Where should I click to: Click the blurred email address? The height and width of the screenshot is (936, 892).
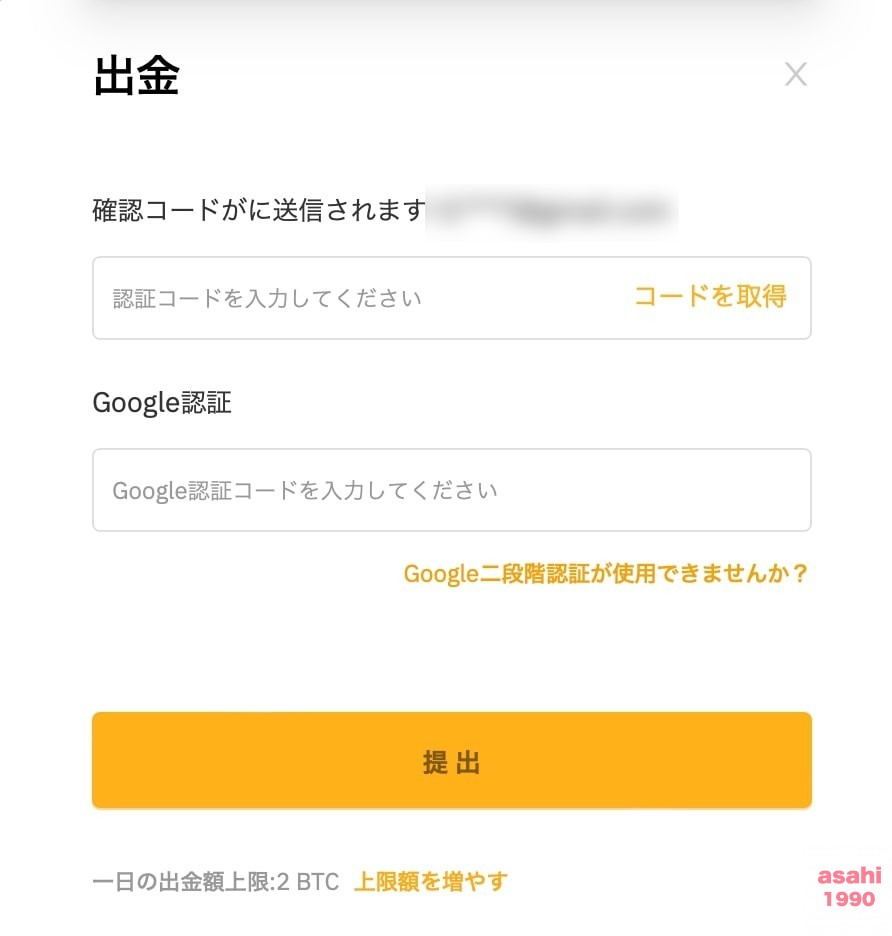[x=552, y=211]
